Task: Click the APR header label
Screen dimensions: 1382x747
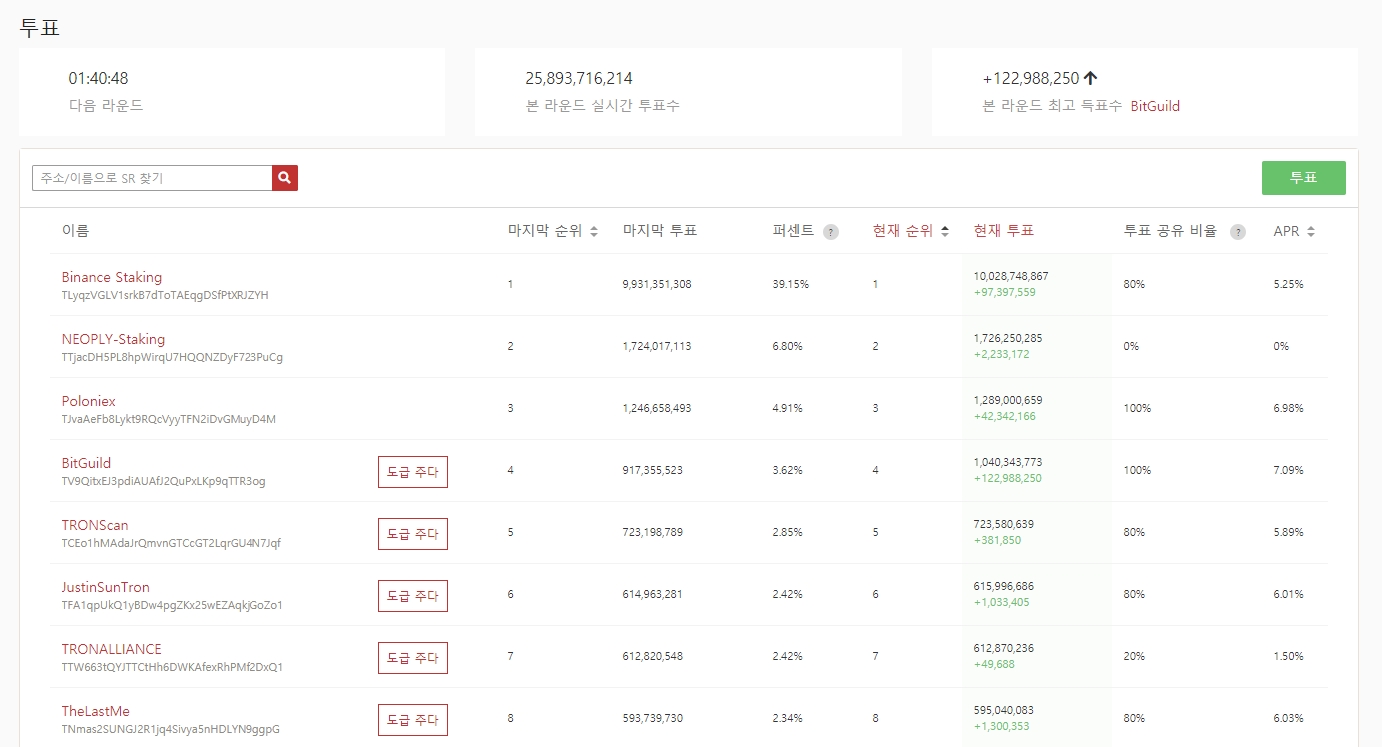Action: pos(1286,231)
